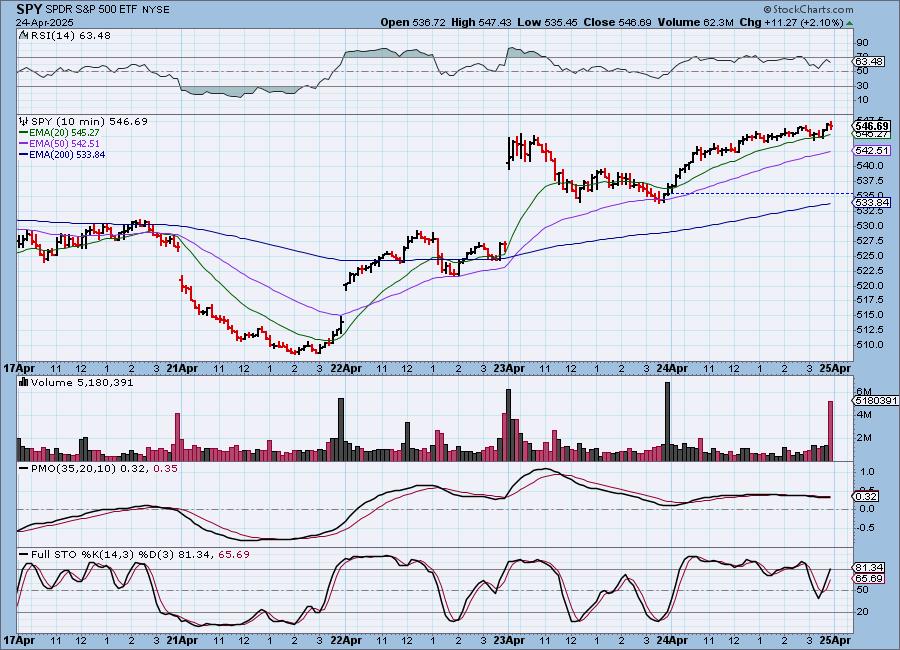Click the 65.69 tag on the stochastic axis
This screenshot has height=650, width=900.
tap(868, 579)
